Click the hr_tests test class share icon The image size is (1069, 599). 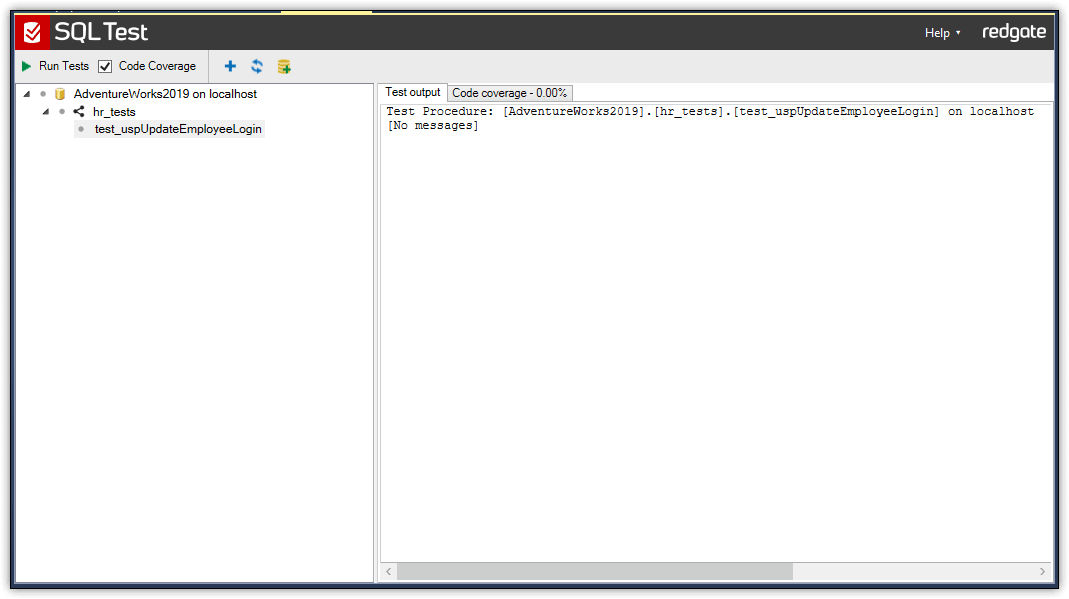(x=79, y=112)
